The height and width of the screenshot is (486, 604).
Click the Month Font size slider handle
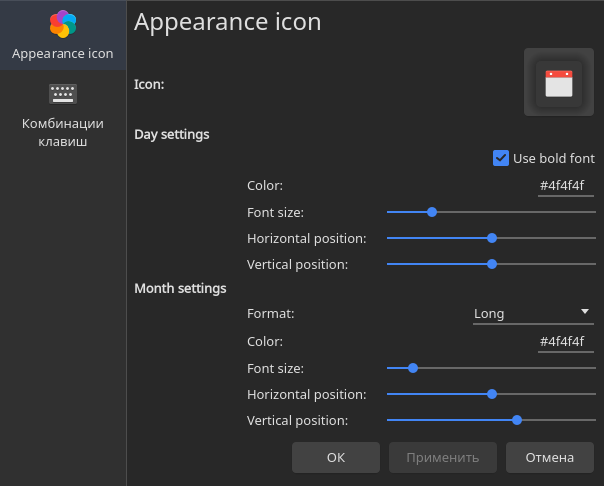pyautogui.click(x=413, y=368)
